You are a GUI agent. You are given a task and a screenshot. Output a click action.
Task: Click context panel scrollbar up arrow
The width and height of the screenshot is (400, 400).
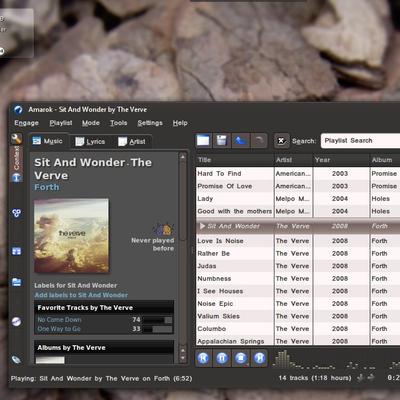(x=183, y=157)
